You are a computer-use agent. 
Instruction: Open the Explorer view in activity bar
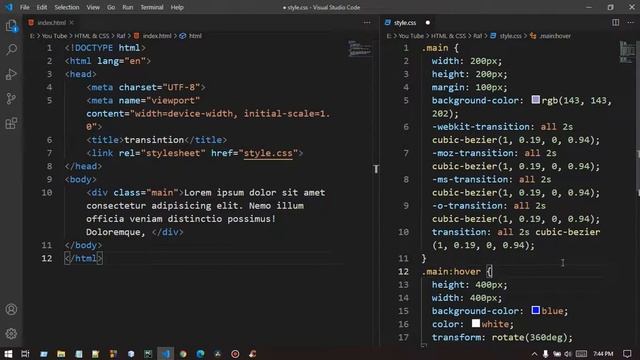pos(11,26)
